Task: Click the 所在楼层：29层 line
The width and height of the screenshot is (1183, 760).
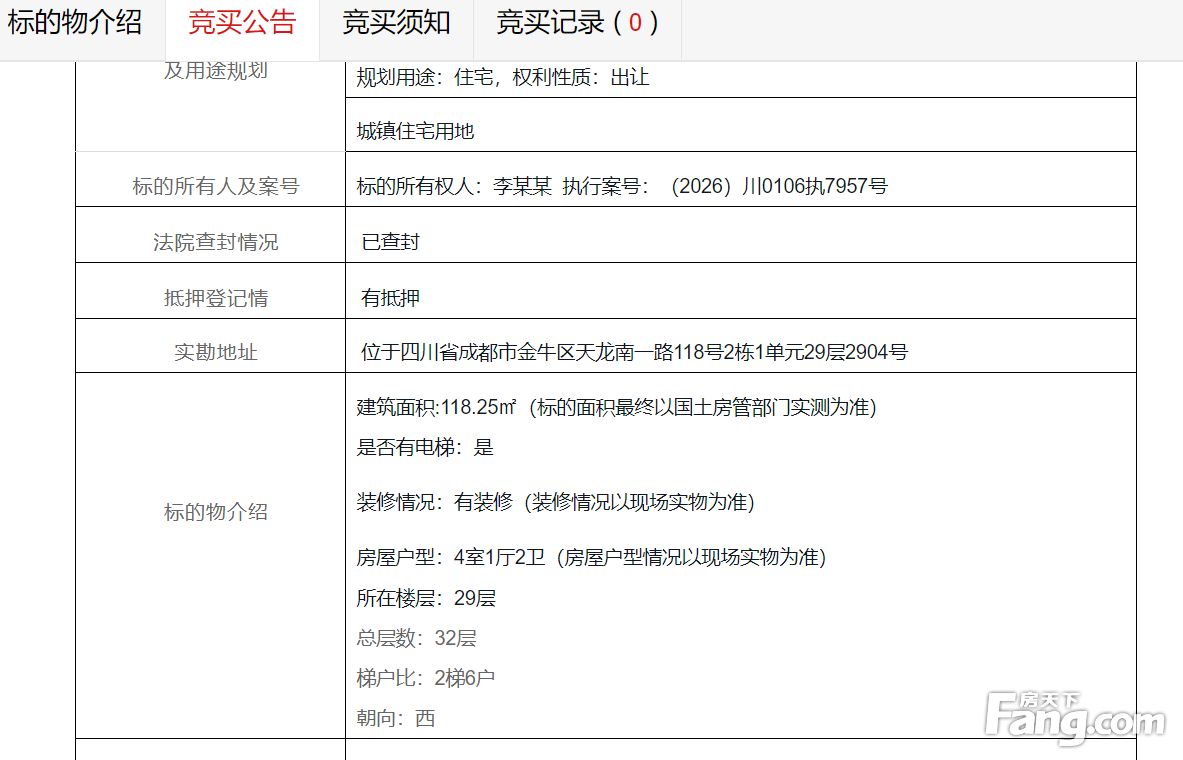Action: tap(426, 598)
